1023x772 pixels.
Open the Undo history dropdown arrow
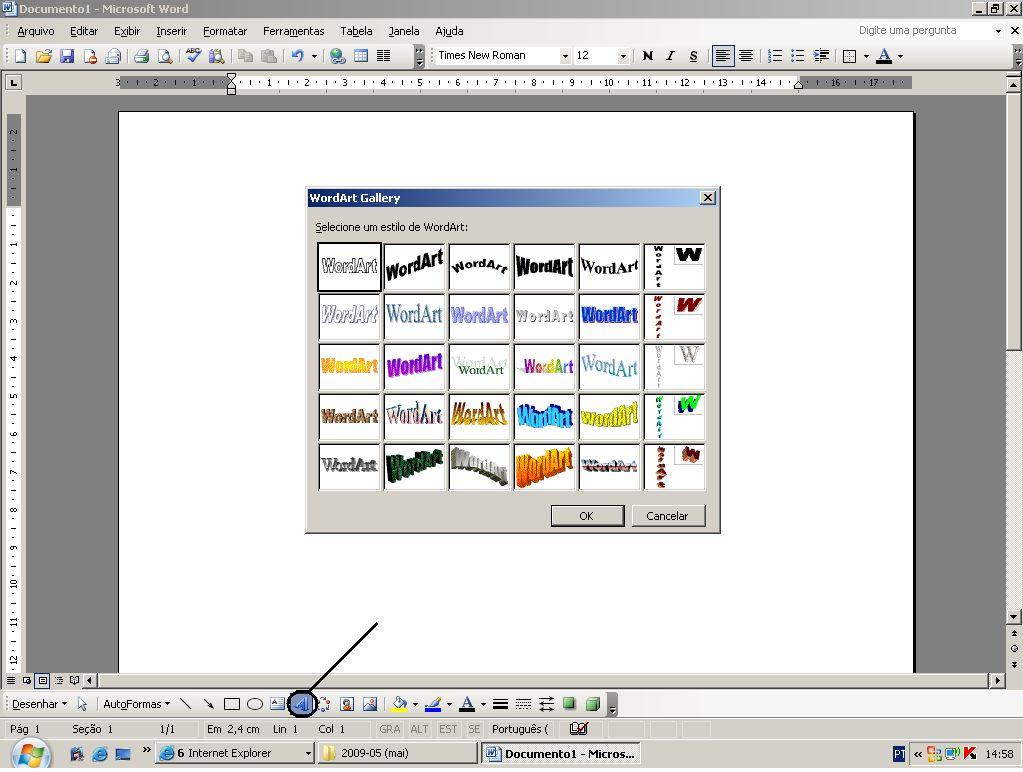(x=314, y=56)
